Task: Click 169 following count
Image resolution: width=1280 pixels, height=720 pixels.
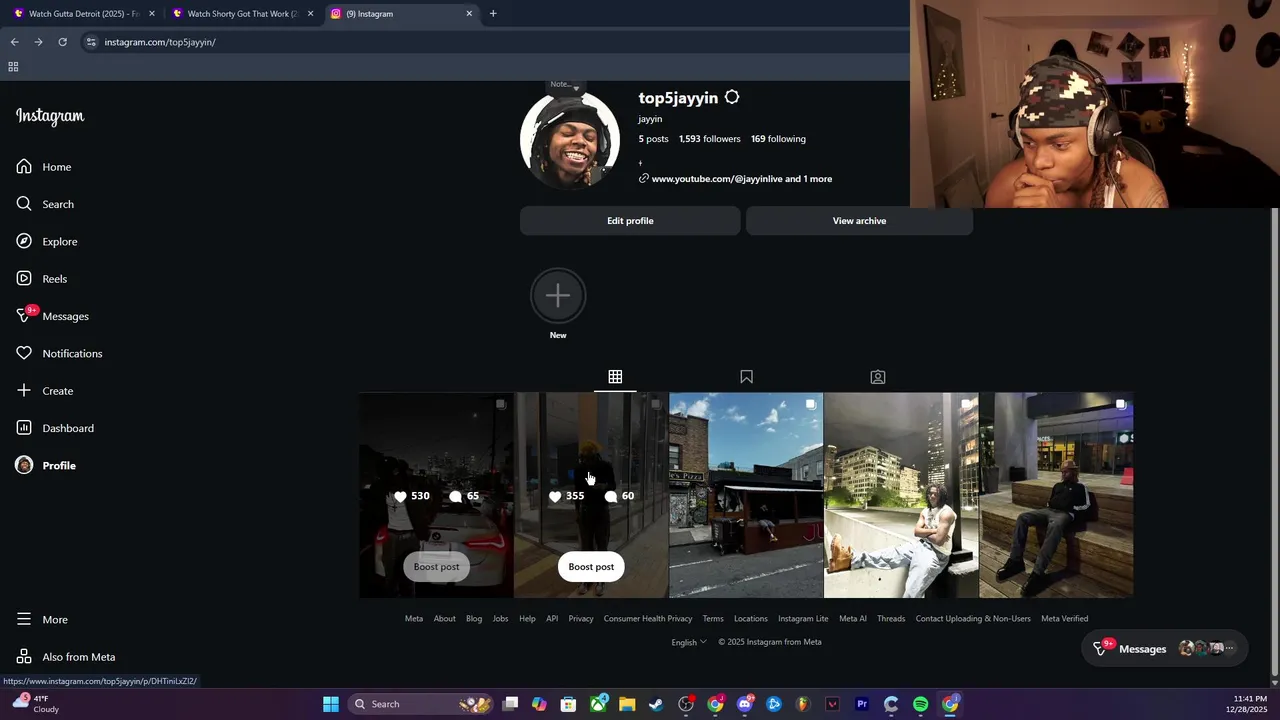Action: (778, 139)
